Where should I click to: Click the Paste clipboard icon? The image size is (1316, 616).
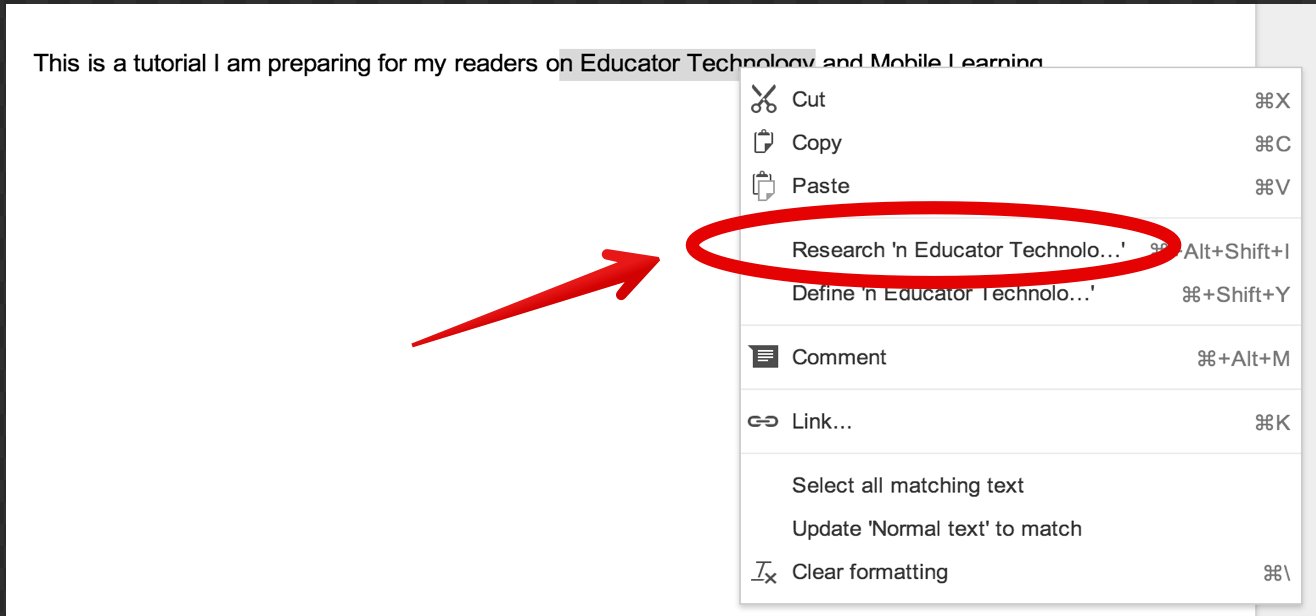(763, 186)
